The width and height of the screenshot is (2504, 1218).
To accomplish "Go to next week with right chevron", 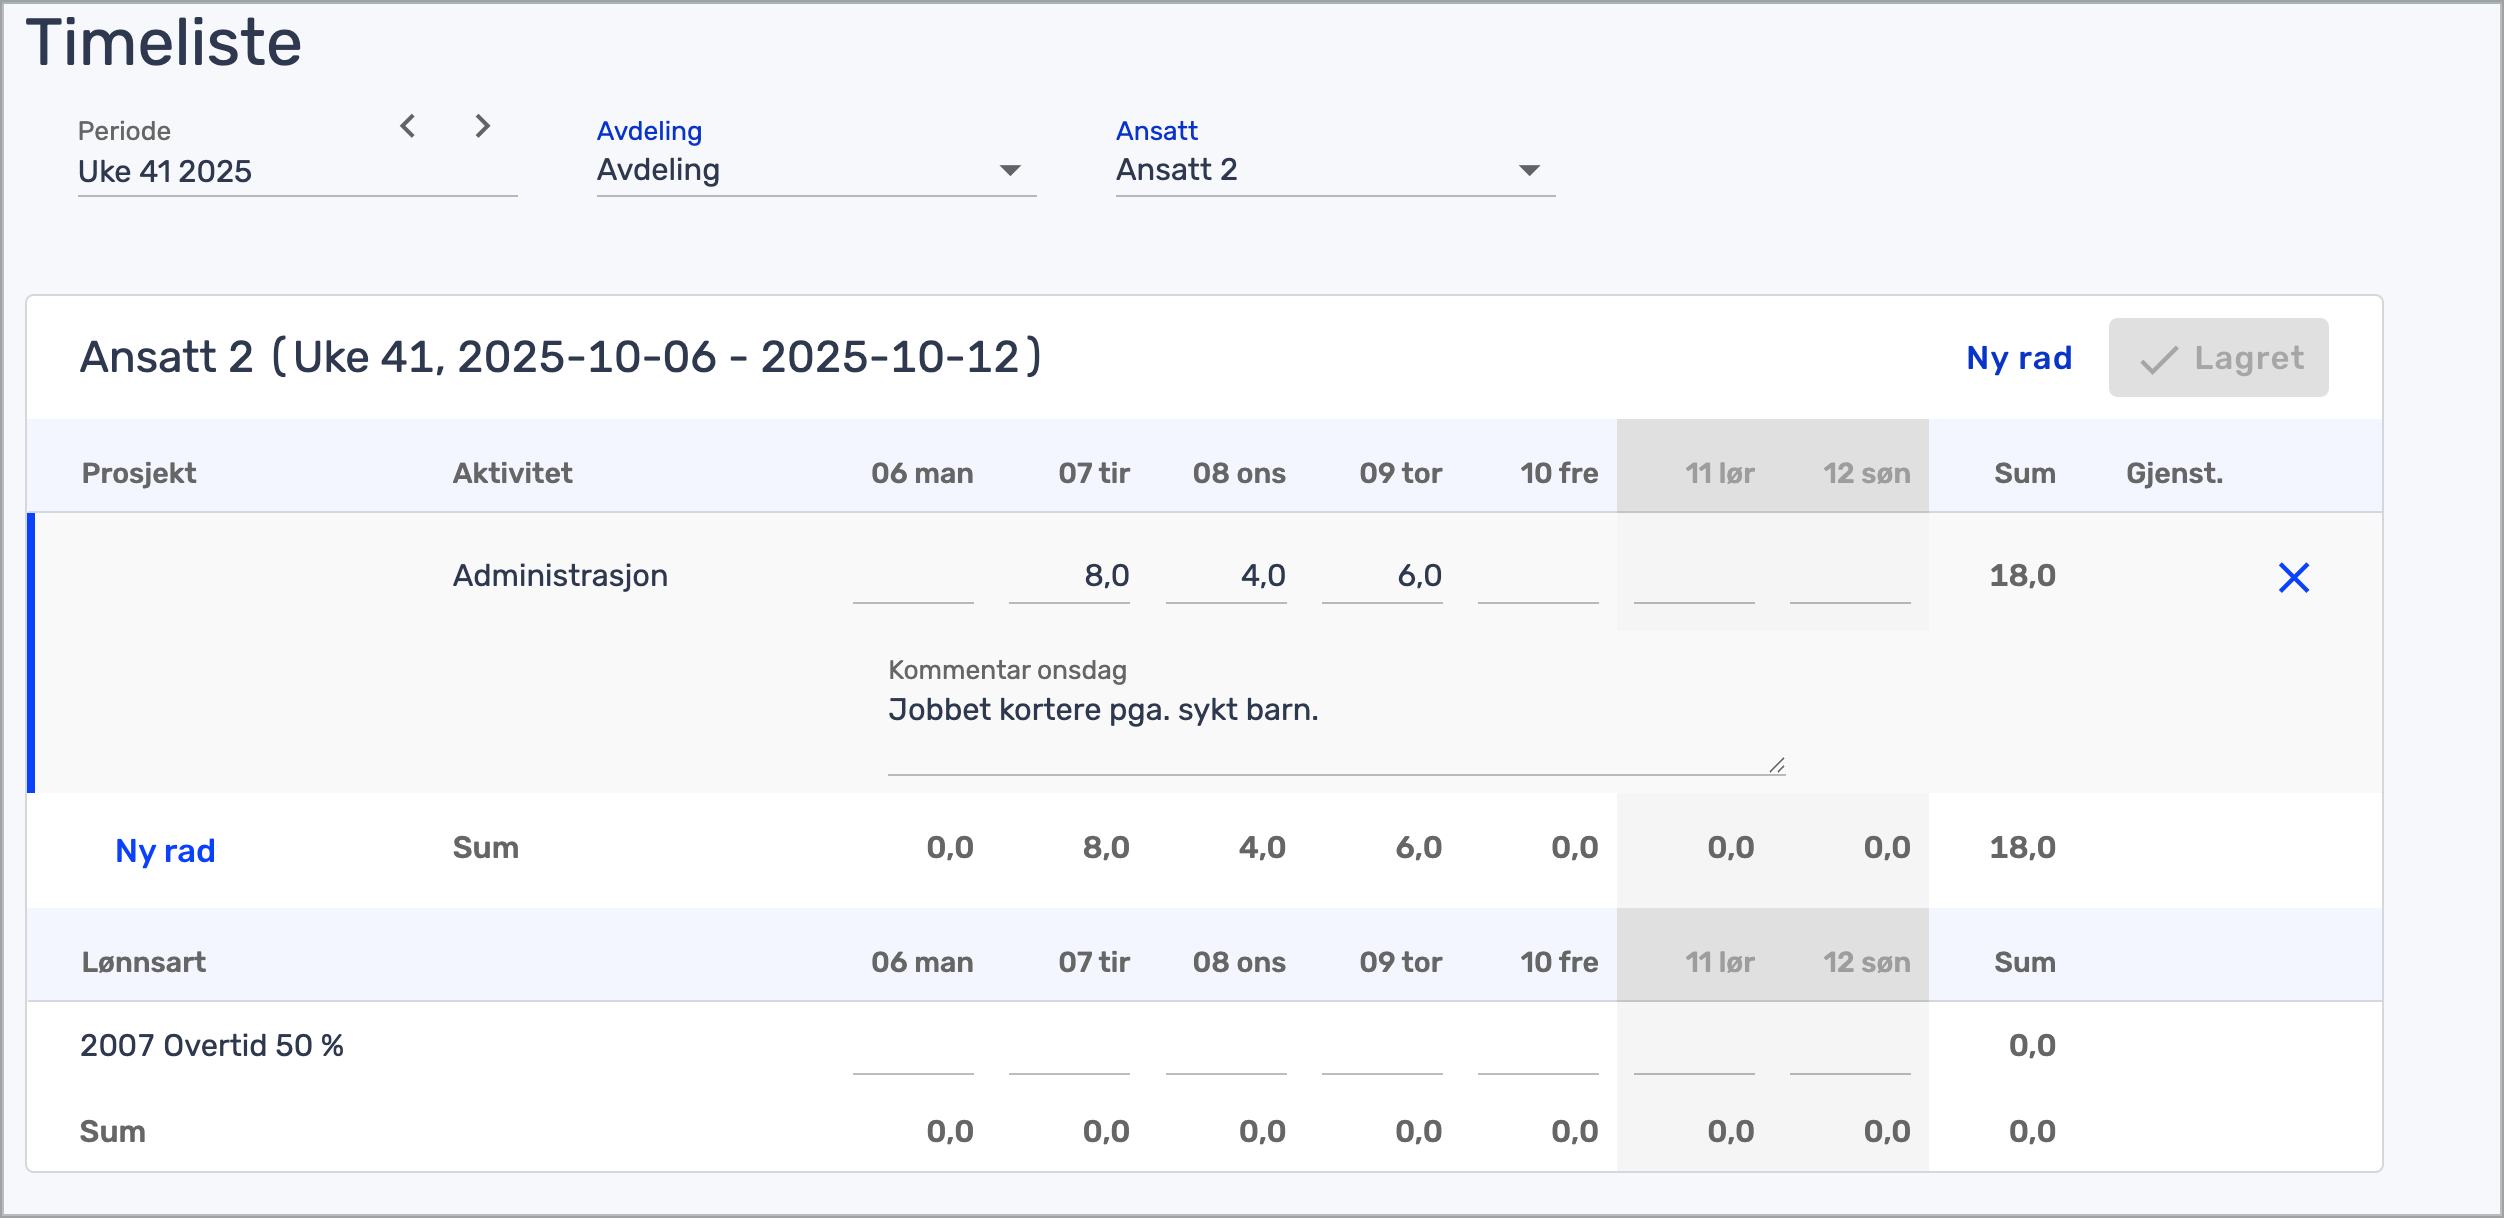I will (482, 126).
